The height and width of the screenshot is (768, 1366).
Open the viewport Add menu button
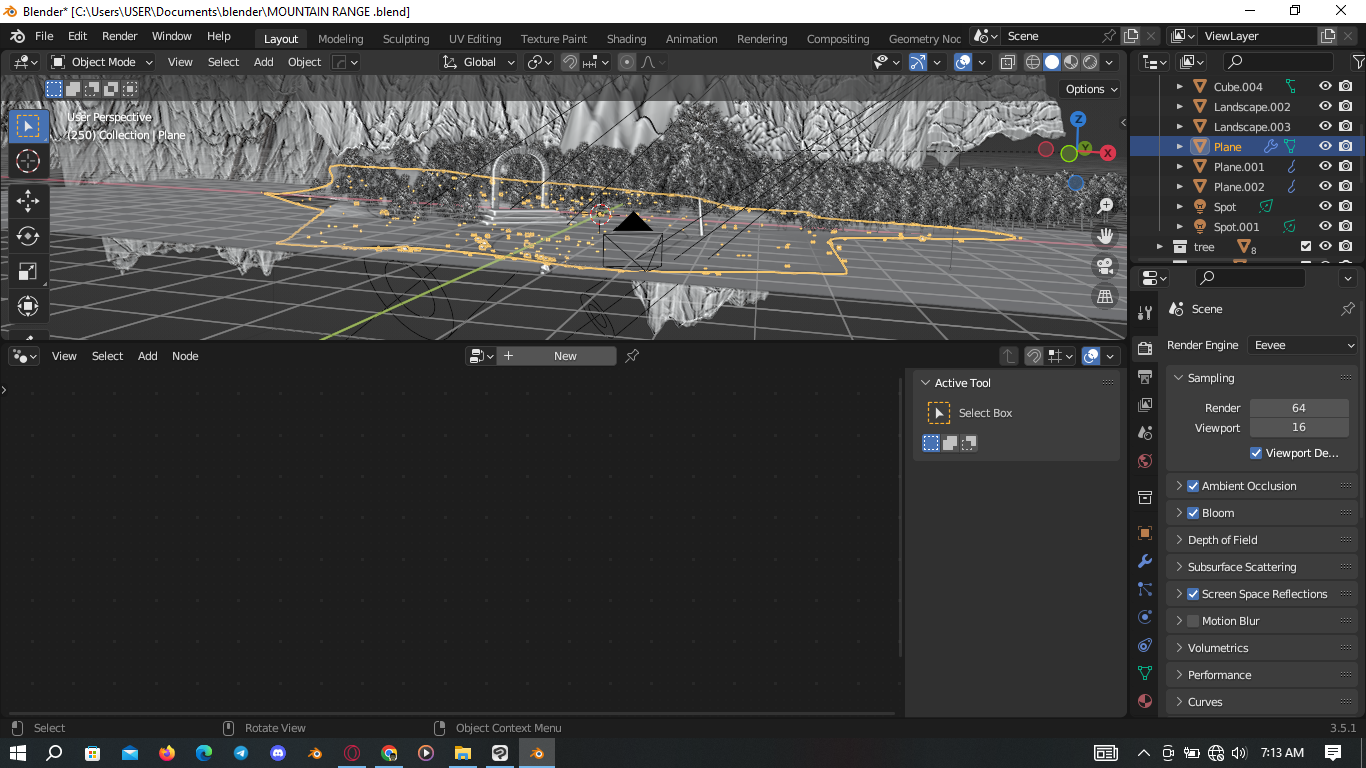click(263, 62)
